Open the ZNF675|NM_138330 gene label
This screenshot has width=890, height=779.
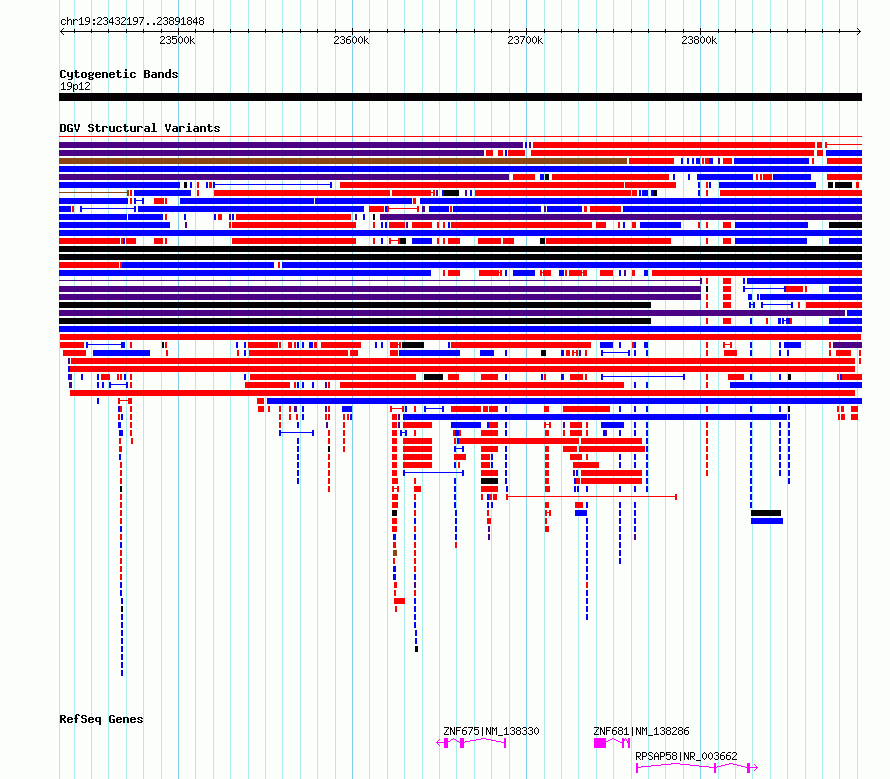point(491,731)
